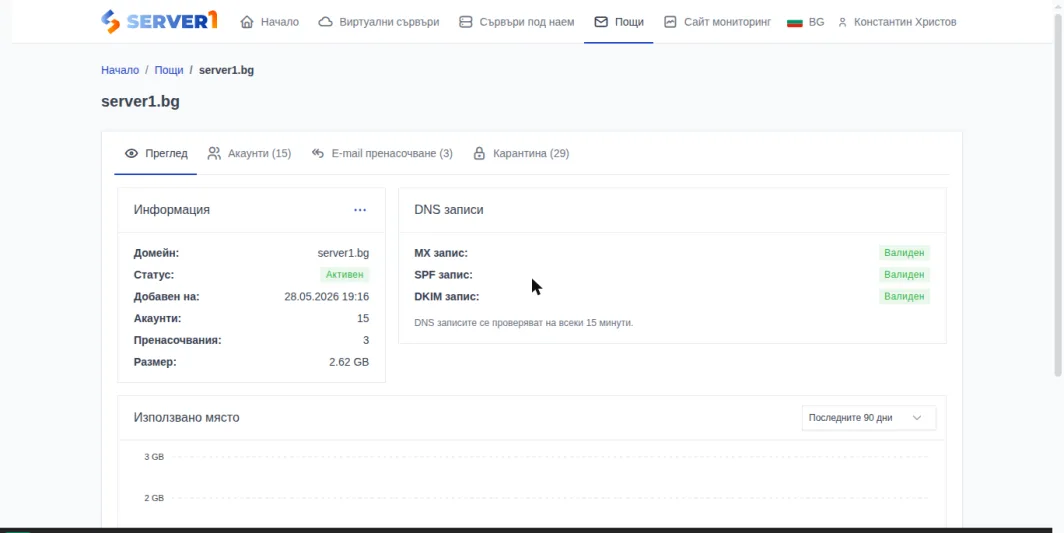Viewport: 1064px width, 533px height.
Task: Open Сървъри под наем menu item
Action: pos(516,22)
